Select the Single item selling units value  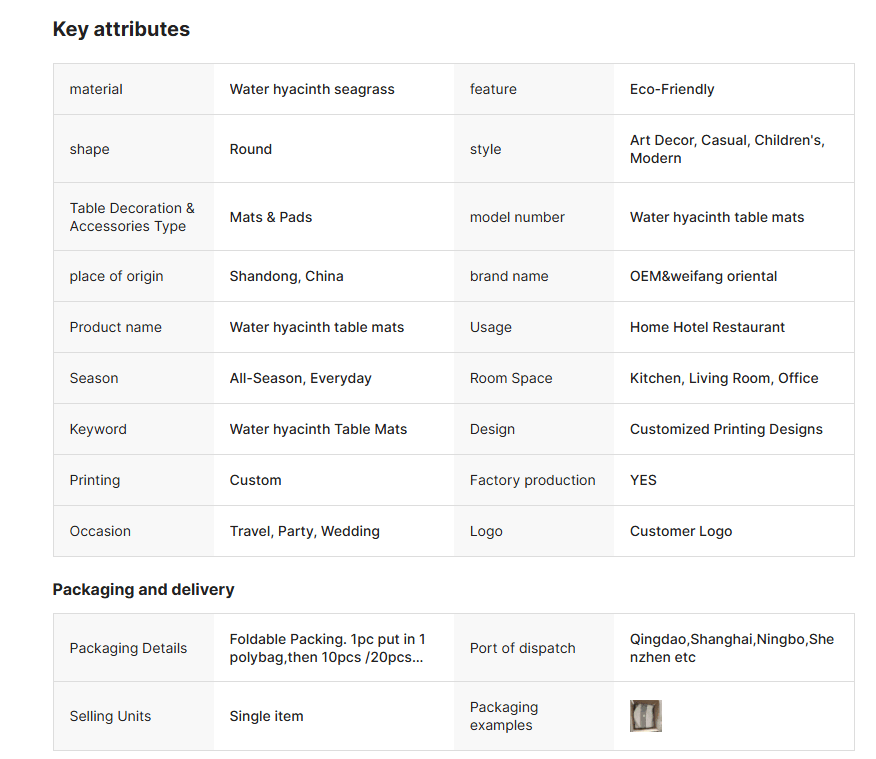tap(266, 716)
